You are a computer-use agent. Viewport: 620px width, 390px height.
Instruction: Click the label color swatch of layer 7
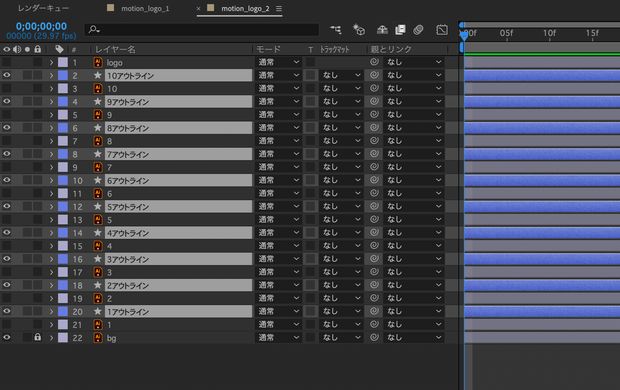[63, 141]
